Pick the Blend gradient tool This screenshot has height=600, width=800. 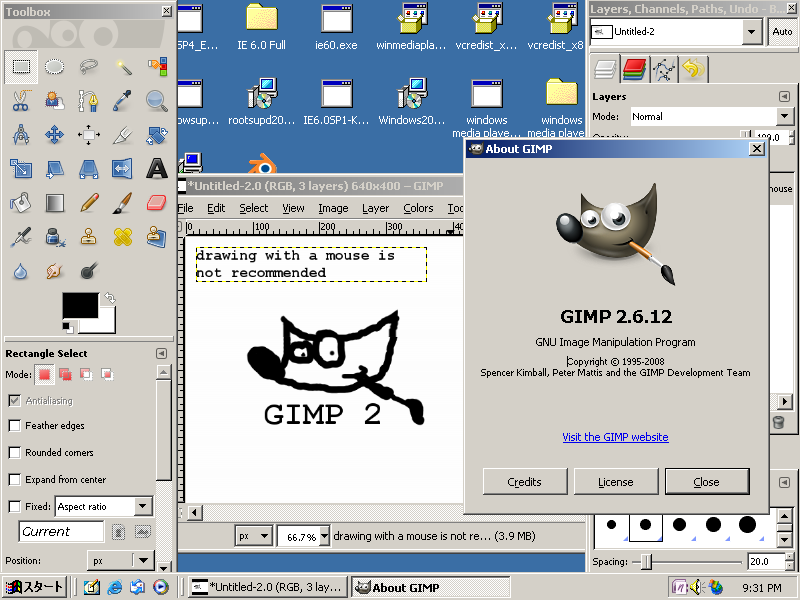pyautogui.click(x=55, y=203)
